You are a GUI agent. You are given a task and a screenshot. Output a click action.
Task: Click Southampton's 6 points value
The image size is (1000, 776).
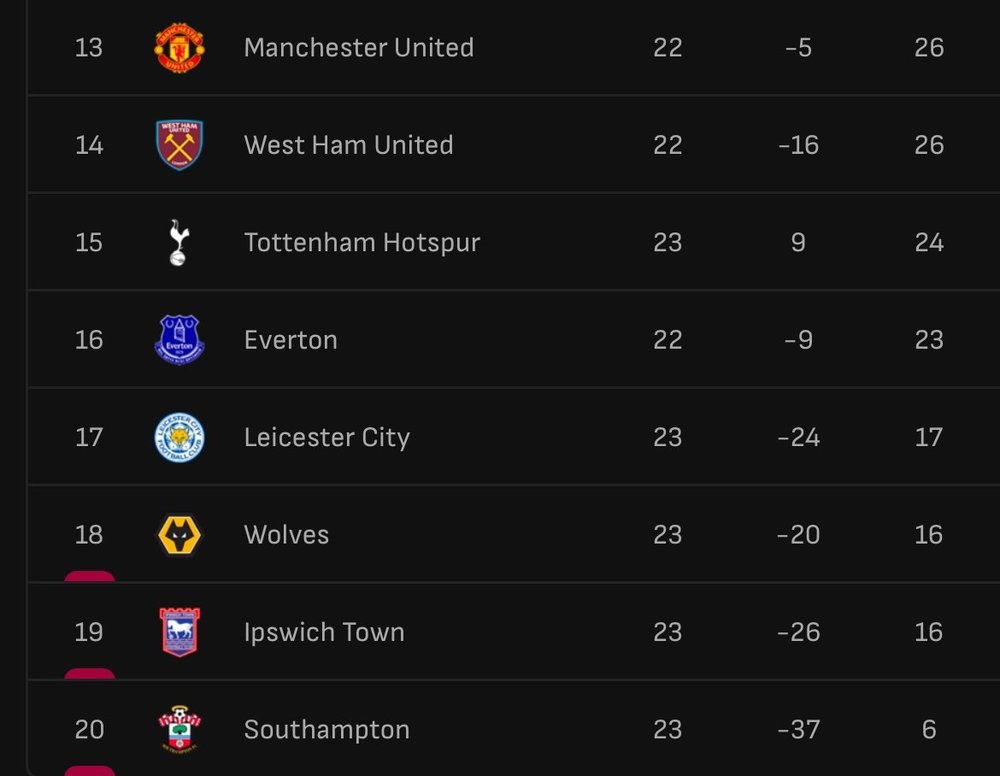tap(929, 729)
